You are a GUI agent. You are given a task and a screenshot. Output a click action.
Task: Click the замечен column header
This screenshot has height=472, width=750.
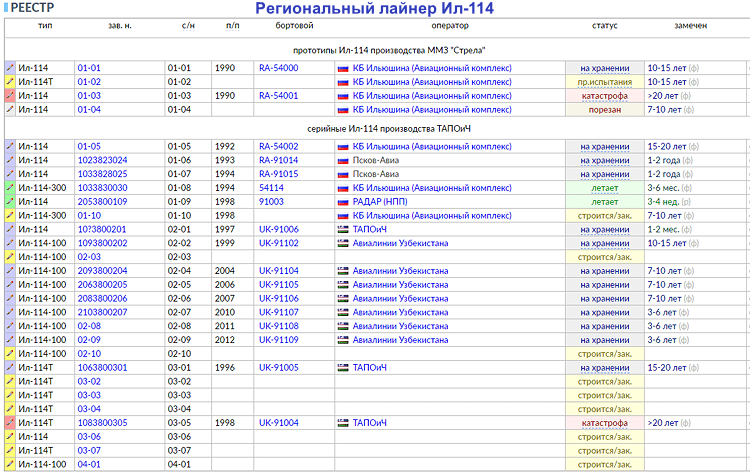[x=690, y=26]
